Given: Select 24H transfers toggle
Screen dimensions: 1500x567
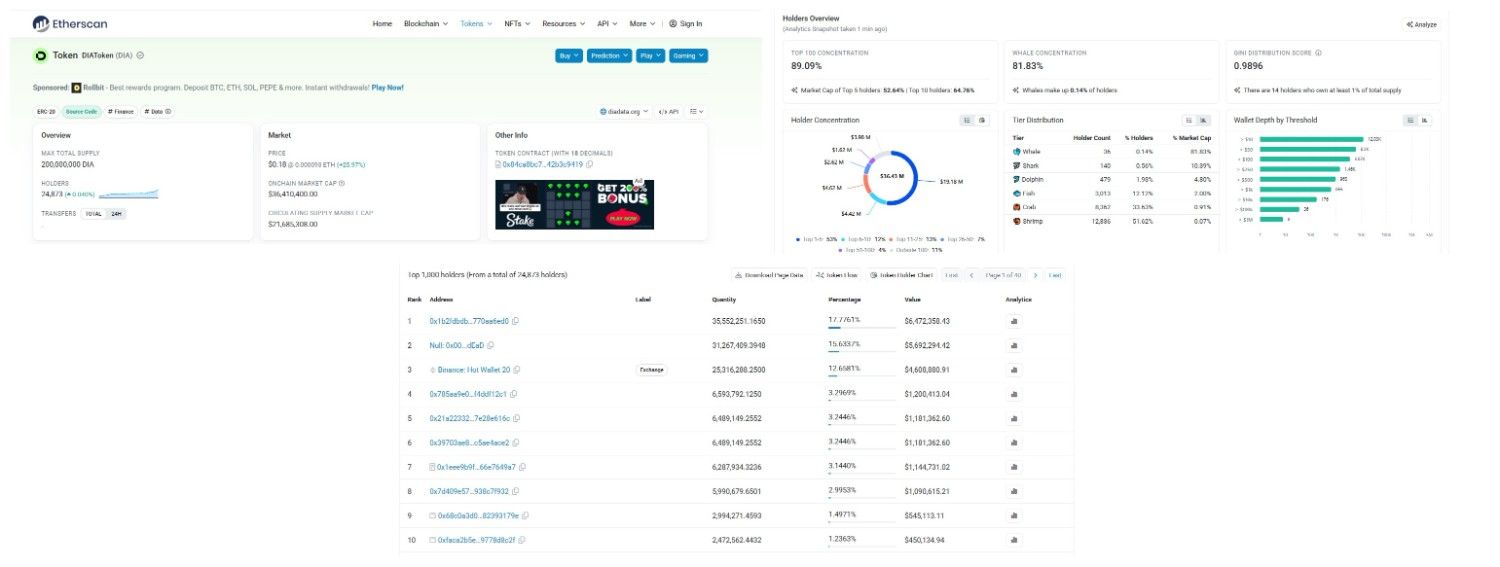Looking at the screenshot, I should tap(116, 214).
